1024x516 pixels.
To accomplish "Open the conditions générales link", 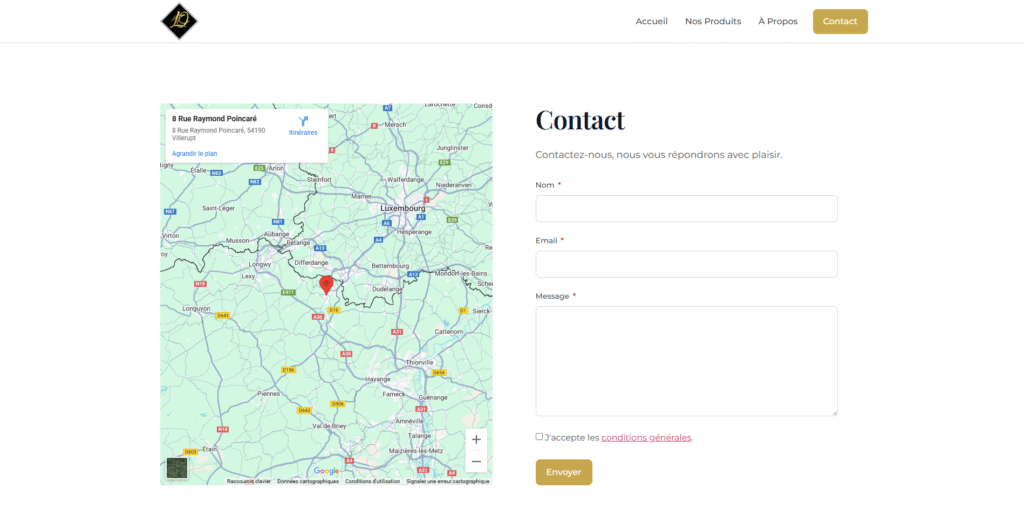I will [646, 438].
